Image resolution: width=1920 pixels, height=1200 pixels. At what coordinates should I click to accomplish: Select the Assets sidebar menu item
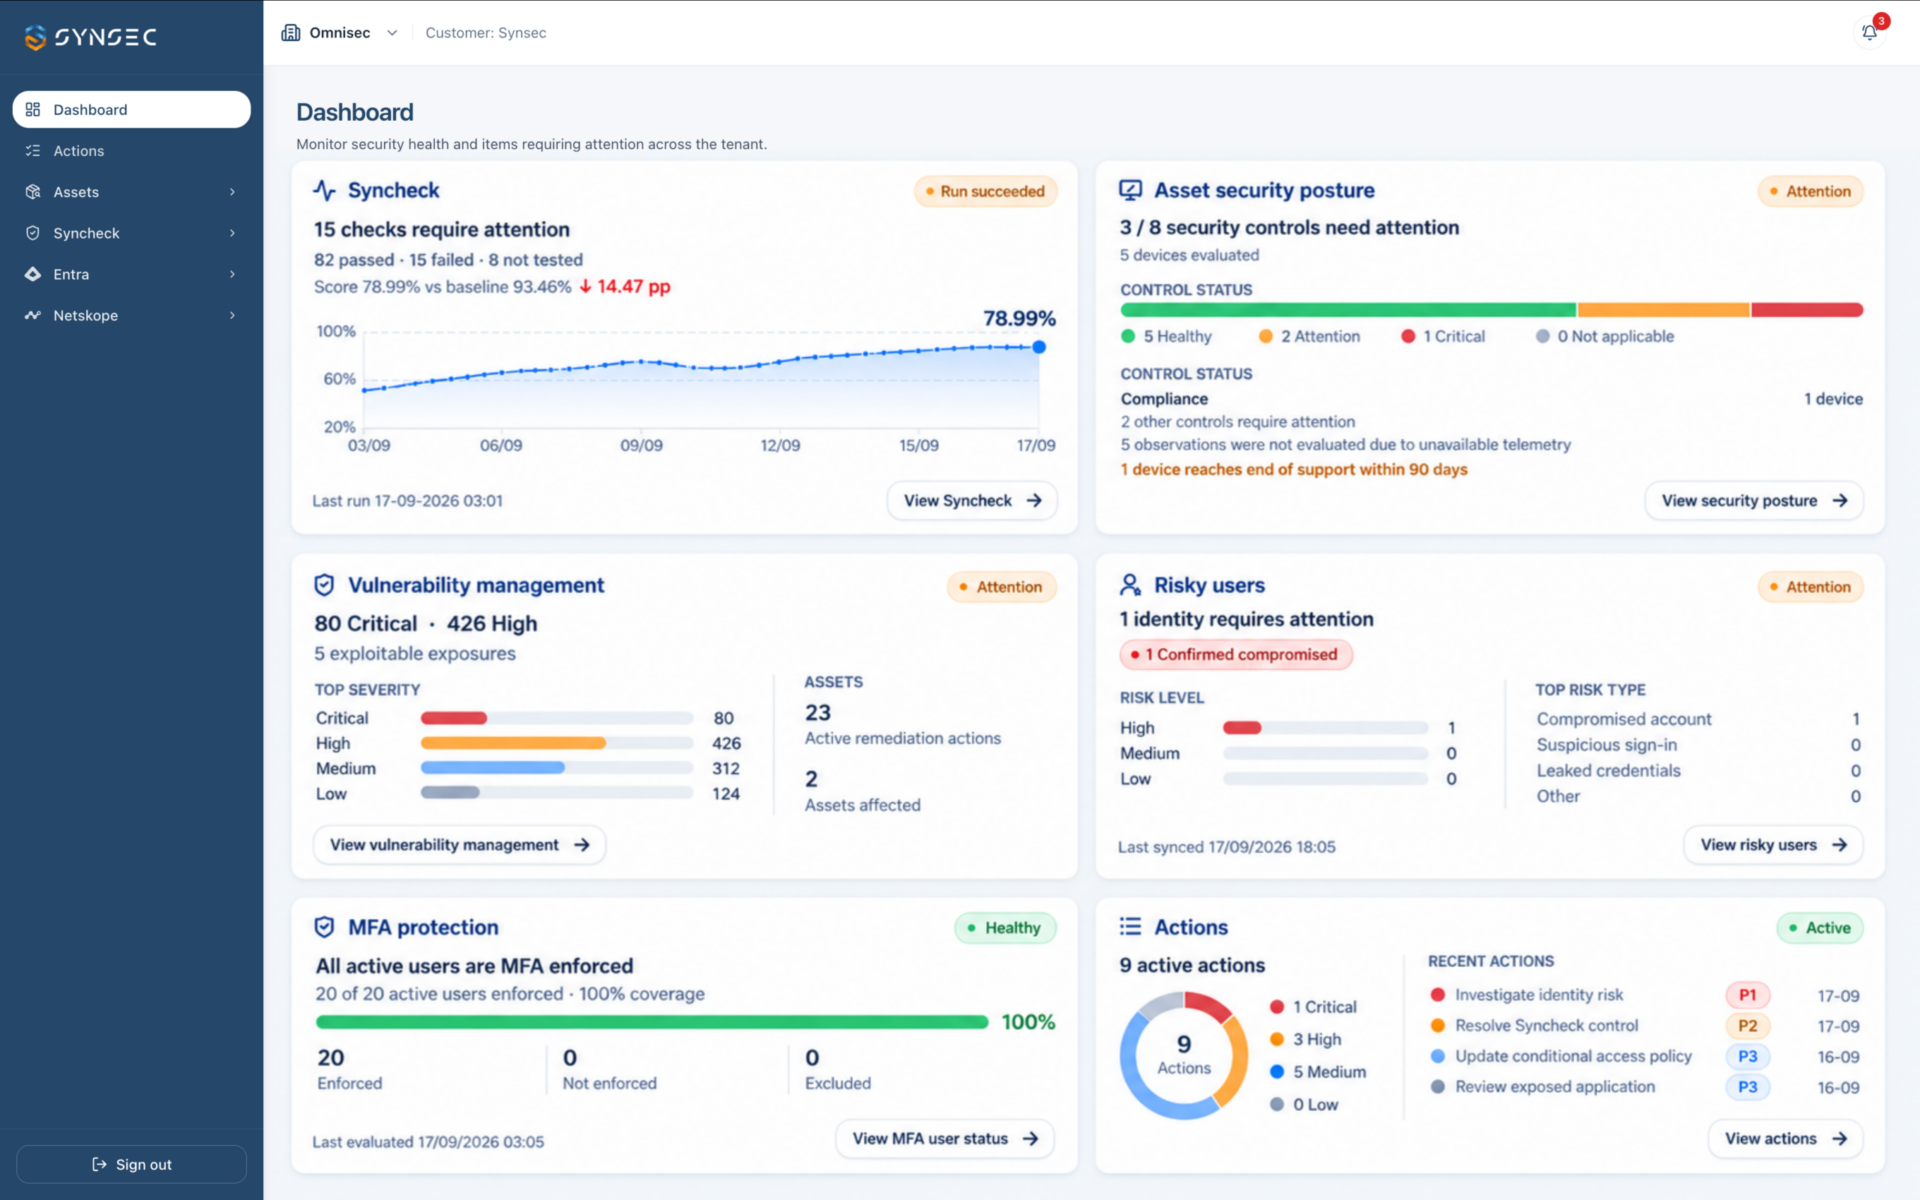point(131,192)
